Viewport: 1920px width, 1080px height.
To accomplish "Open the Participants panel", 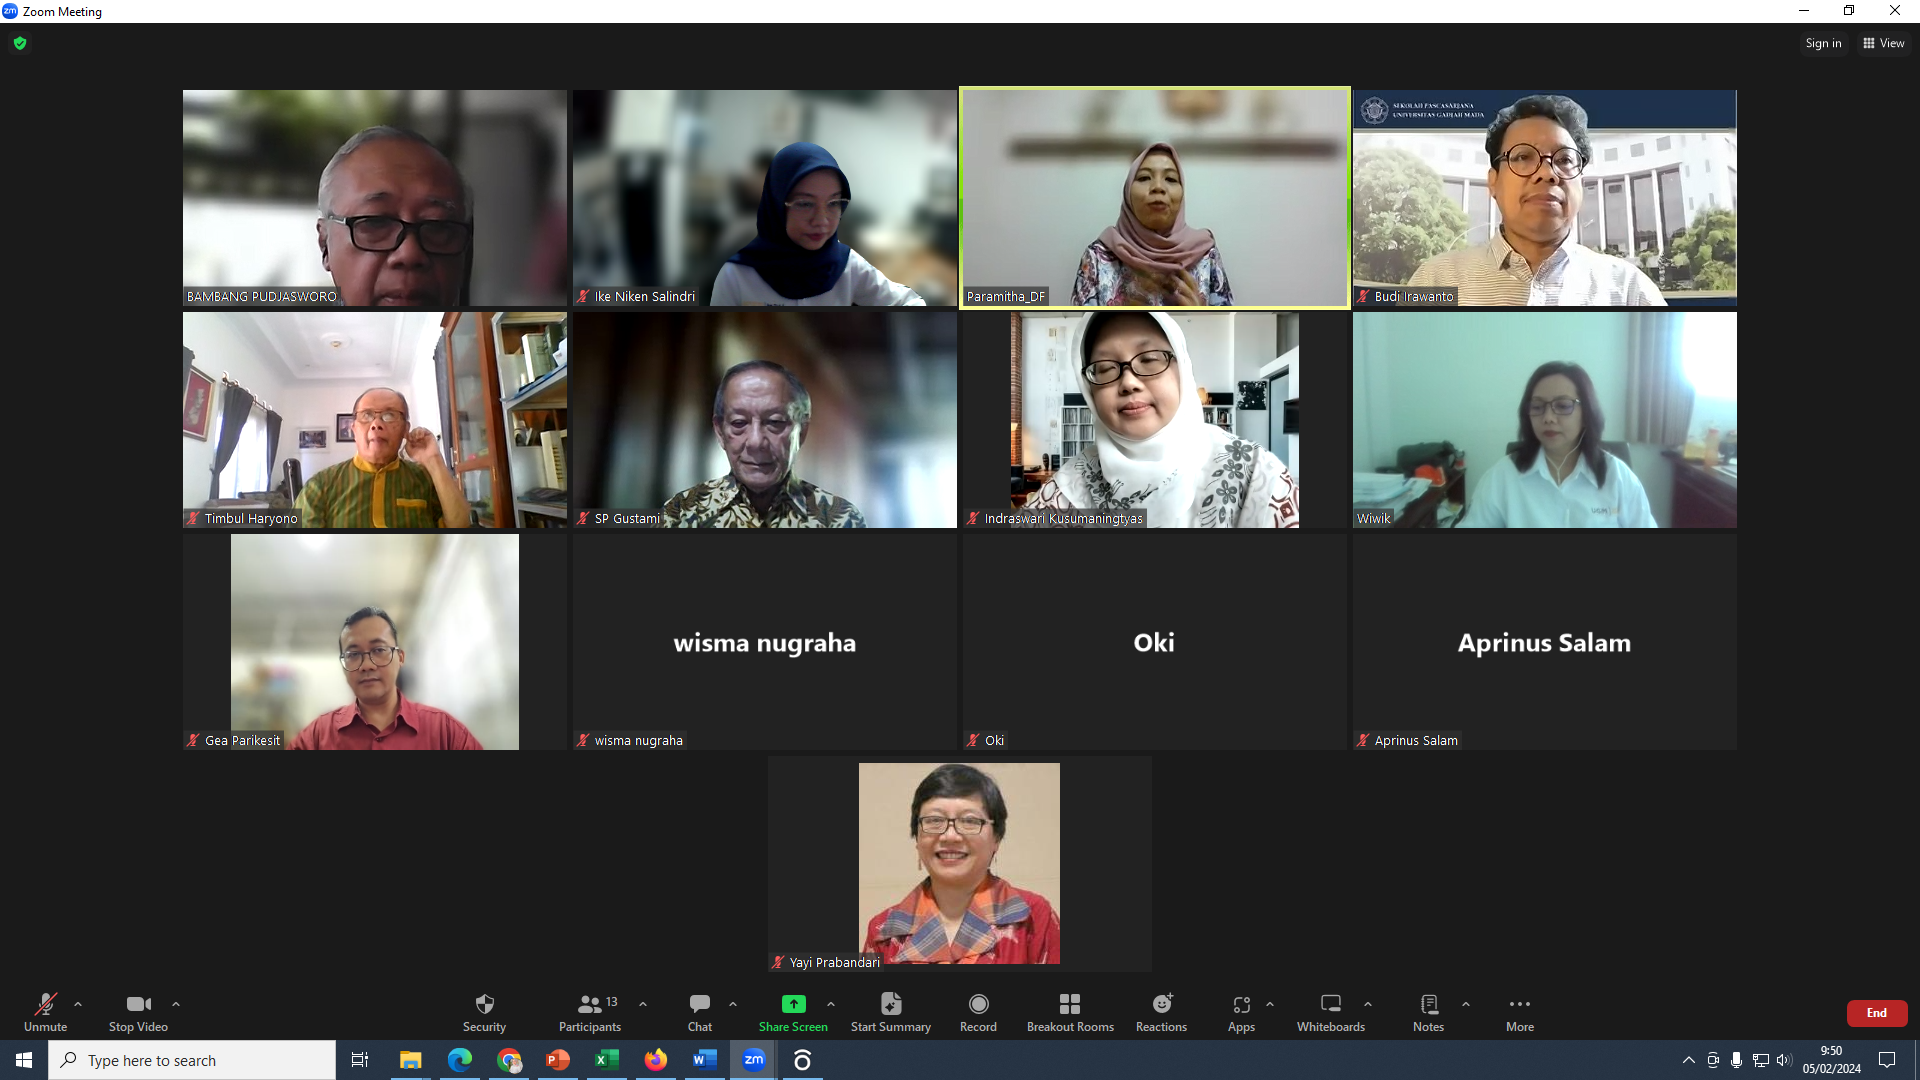I will tap(589, 1011).
